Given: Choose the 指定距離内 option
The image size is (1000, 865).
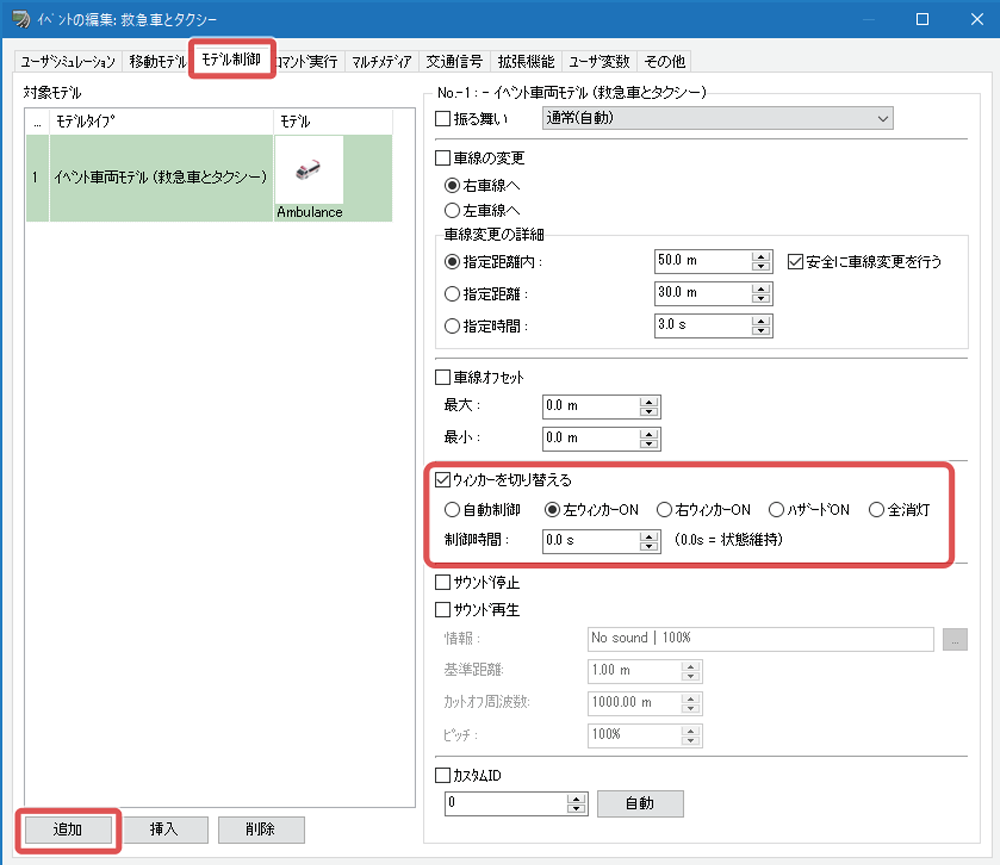Looking at the screenshot, I should coord(452,262).
